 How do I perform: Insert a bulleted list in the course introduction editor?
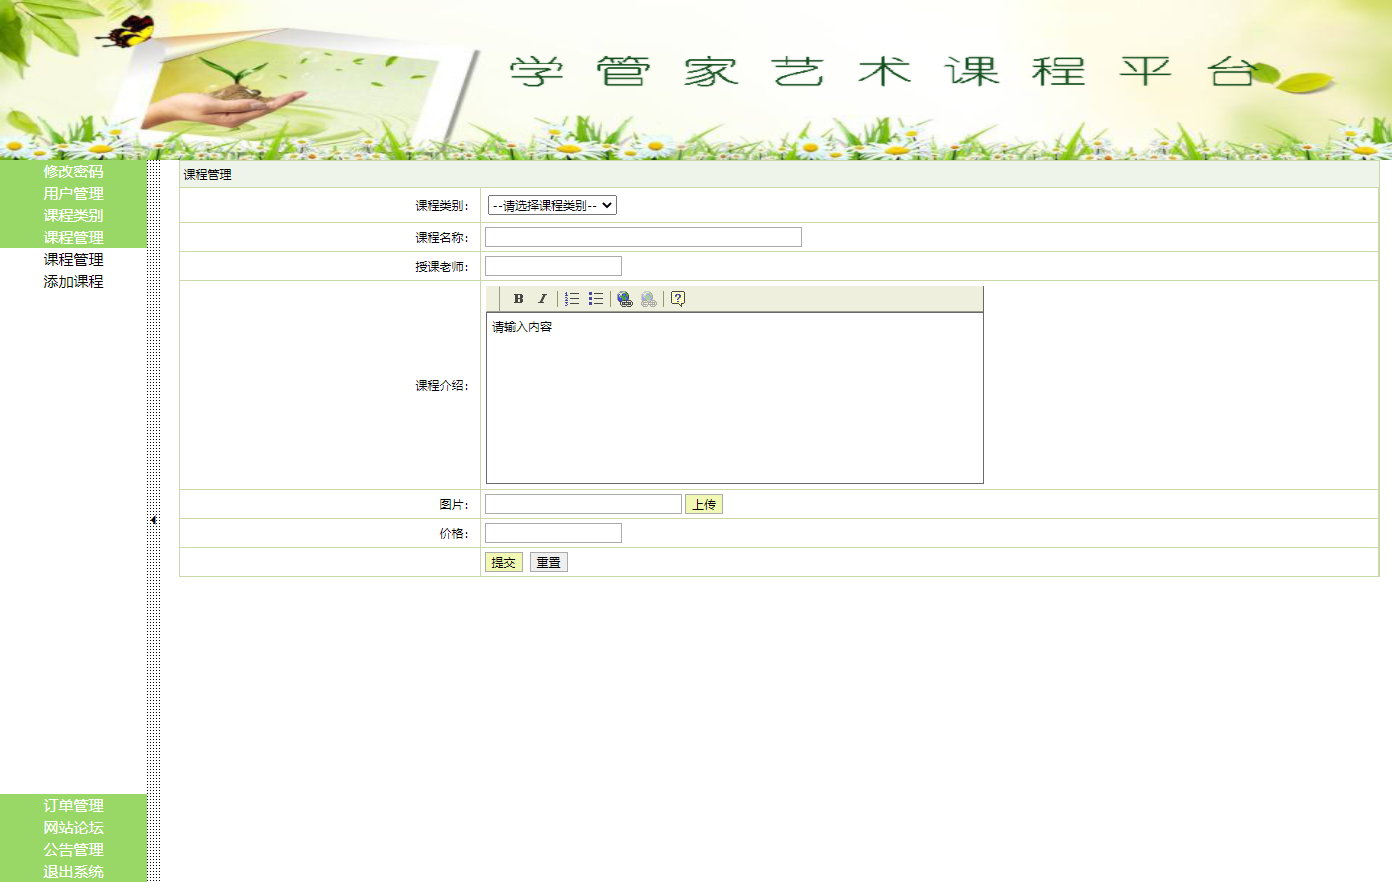coord(596,297)
